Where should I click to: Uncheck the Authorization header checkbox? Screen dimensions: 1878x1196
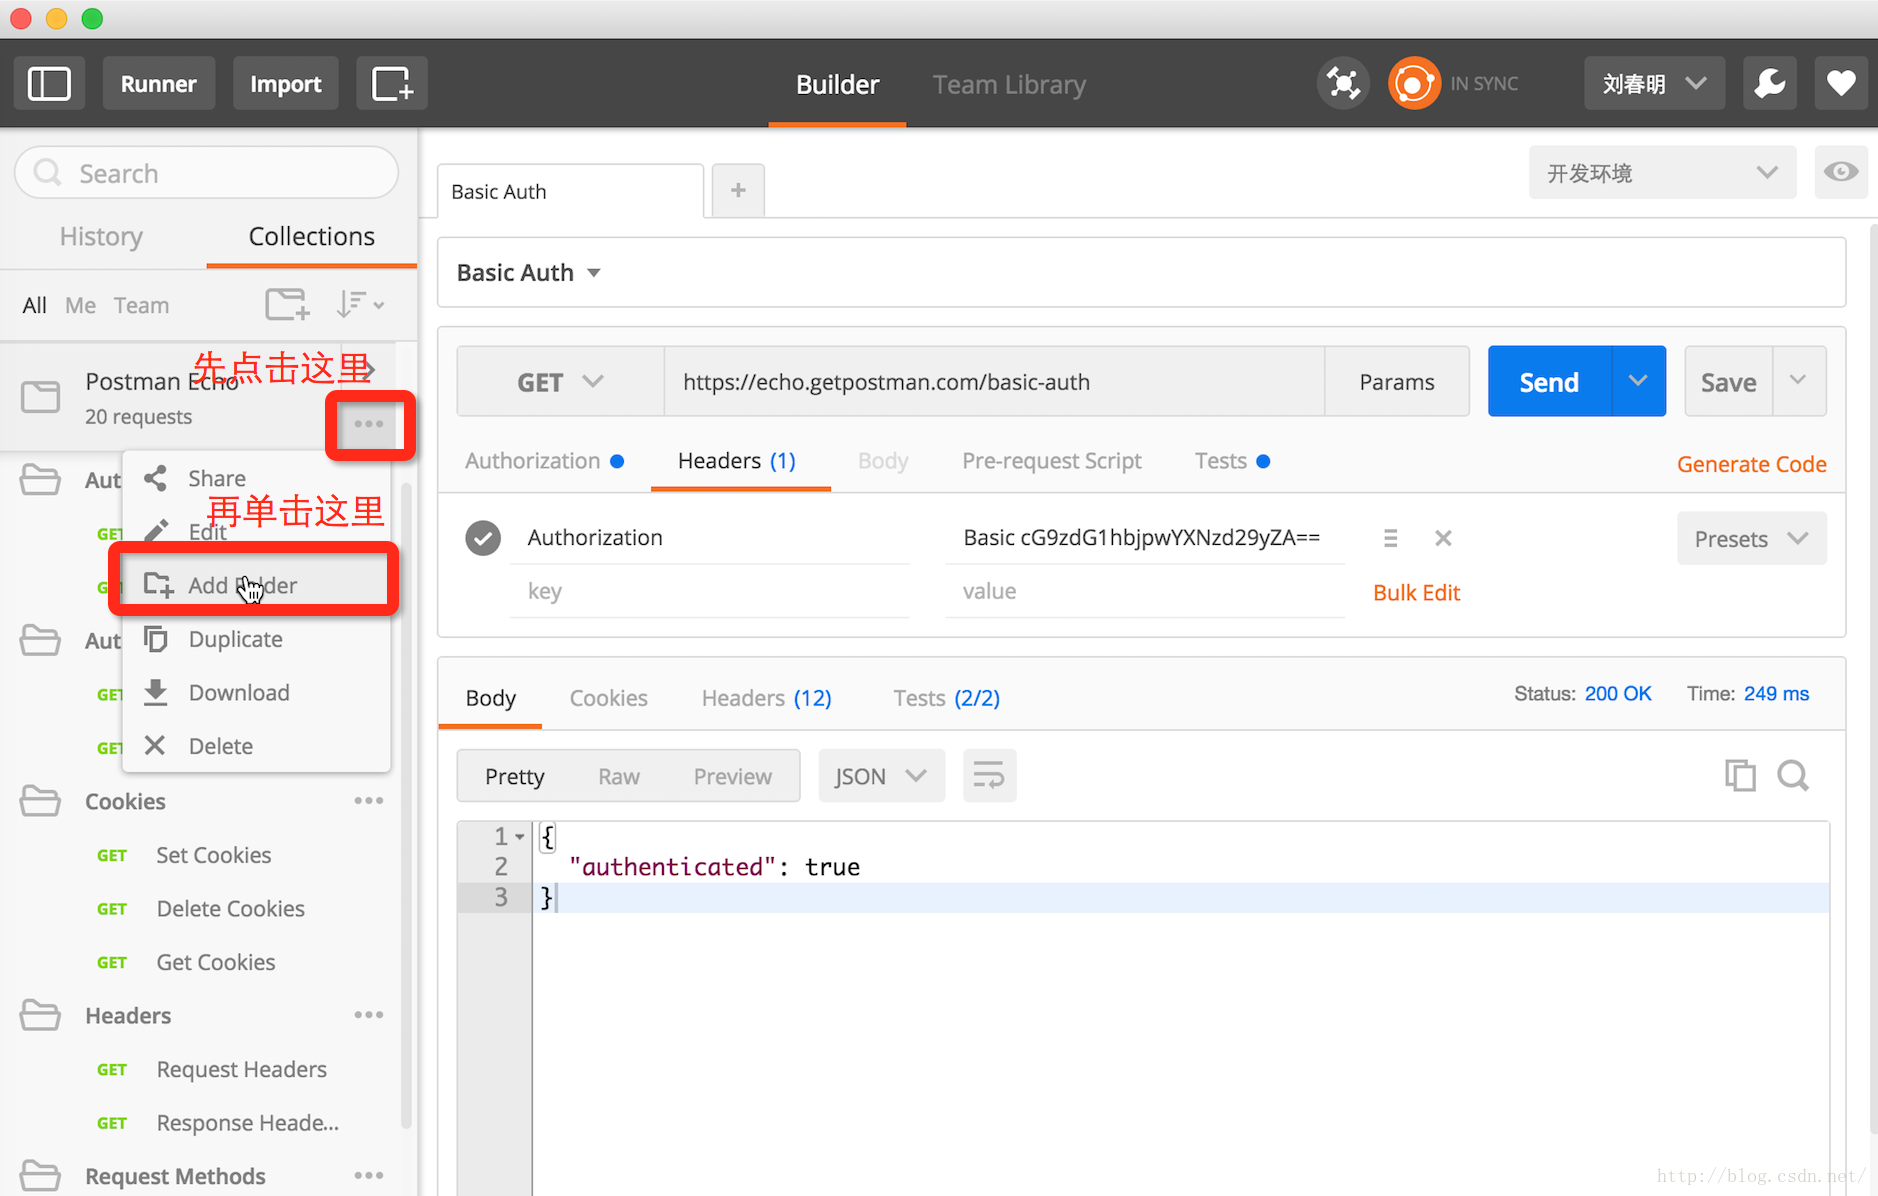point(483,538)
